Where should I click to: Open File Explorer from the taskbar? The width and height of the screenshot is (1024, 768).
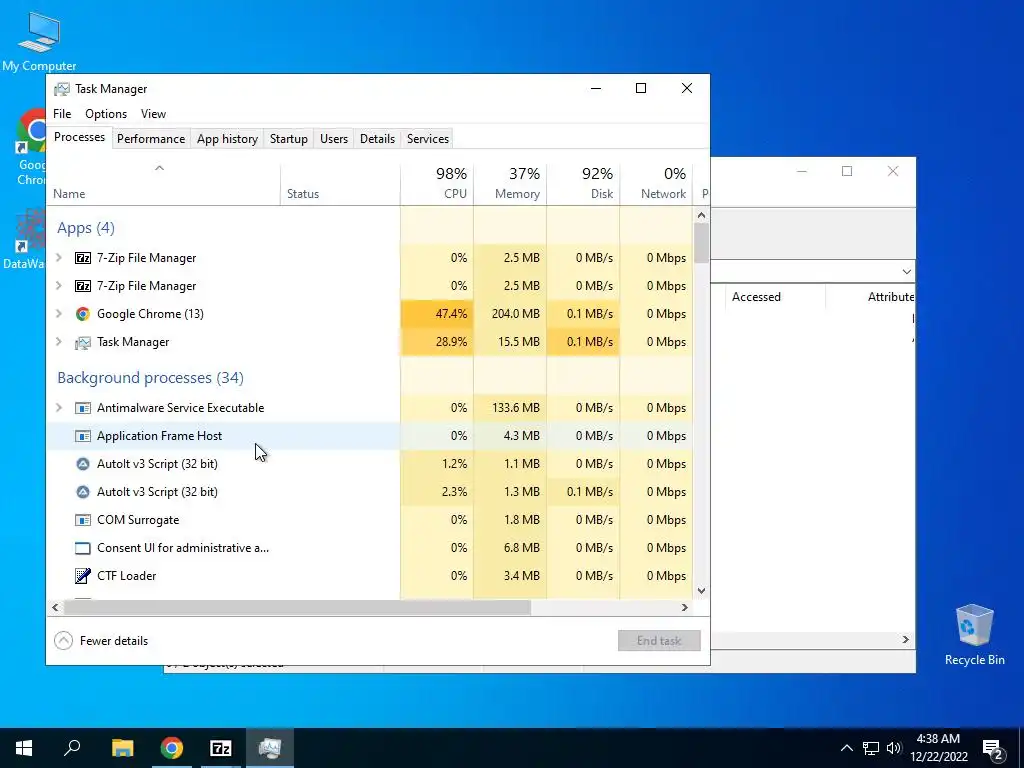[x=122, y=748]
